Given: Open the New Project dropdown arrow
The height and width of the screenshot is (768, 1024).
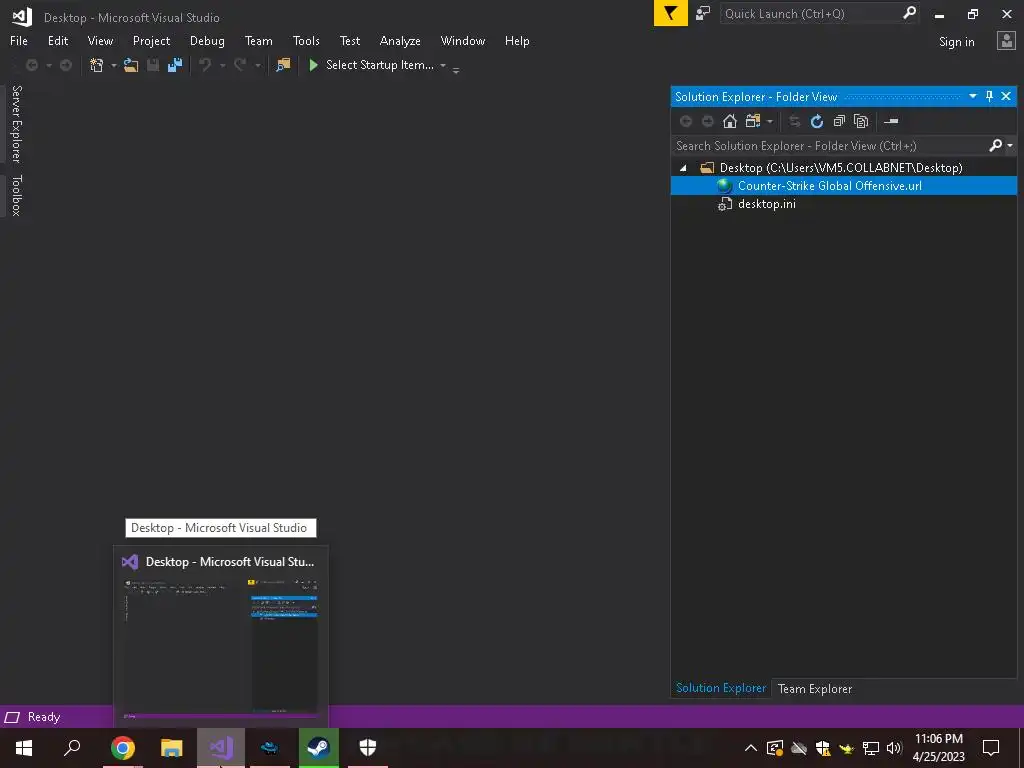Looking at the screenshot, I should [114, 66].
